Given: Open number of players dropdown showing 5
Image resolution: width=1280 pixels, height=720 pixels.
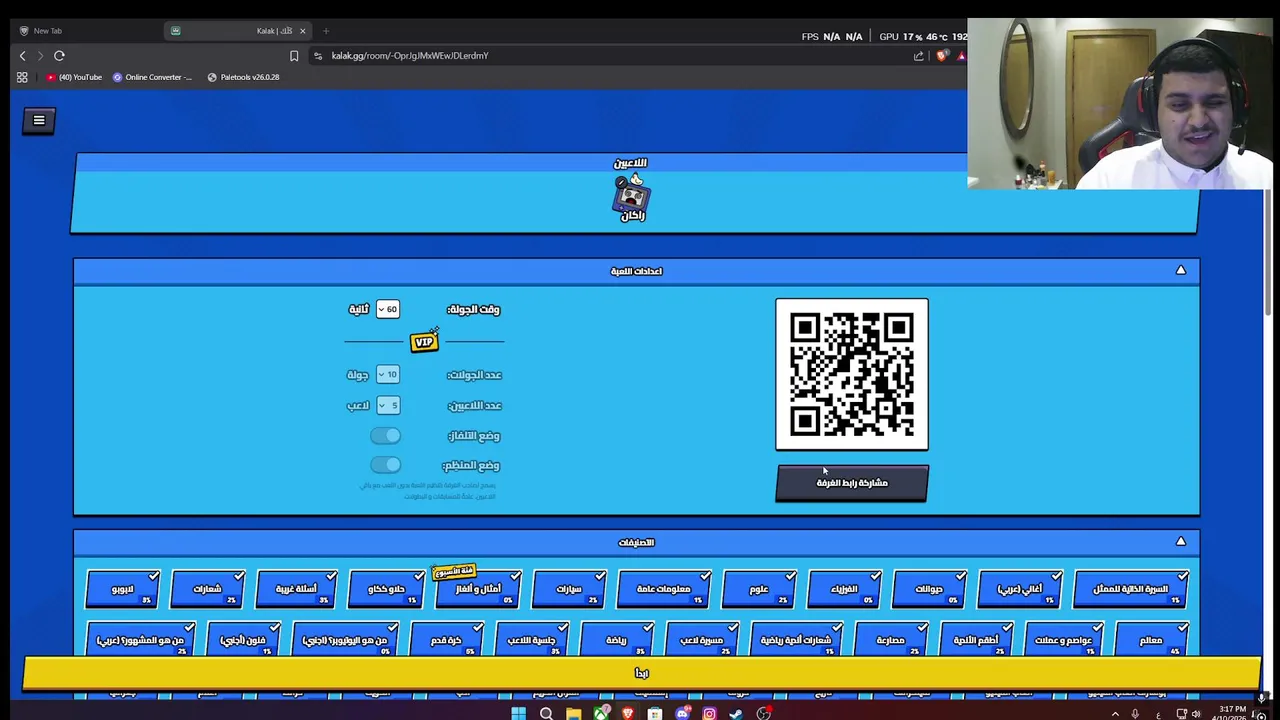Looking at the screenshot, I should click(388, 405).
